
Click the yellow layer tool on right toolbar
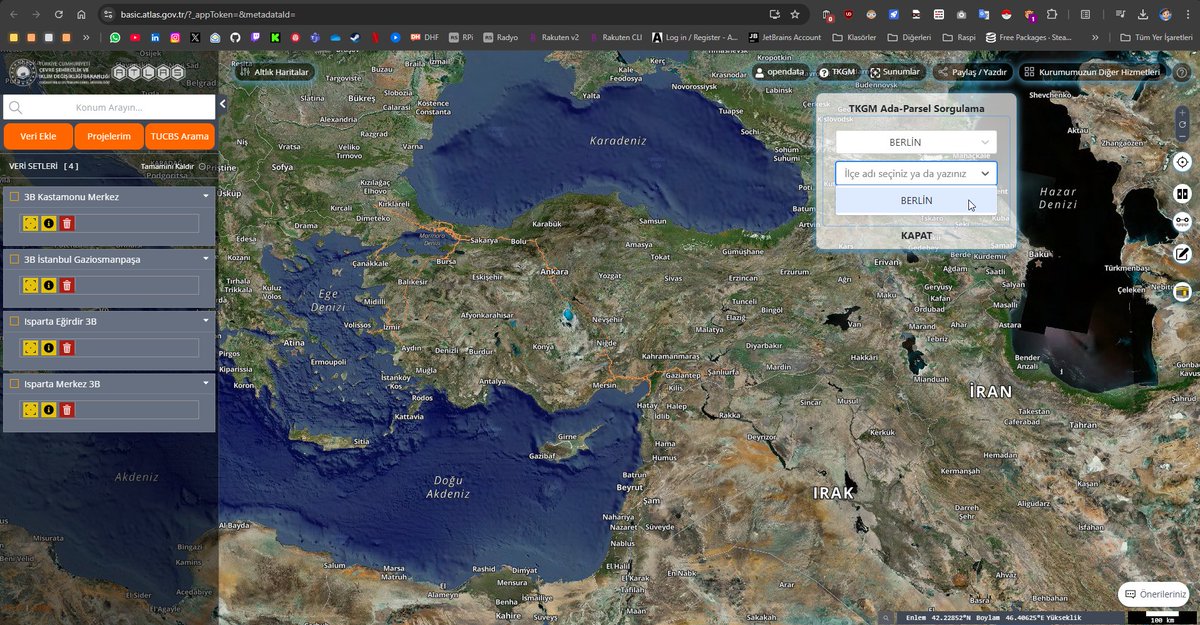pyautogui.click(x=1182, y=291)
